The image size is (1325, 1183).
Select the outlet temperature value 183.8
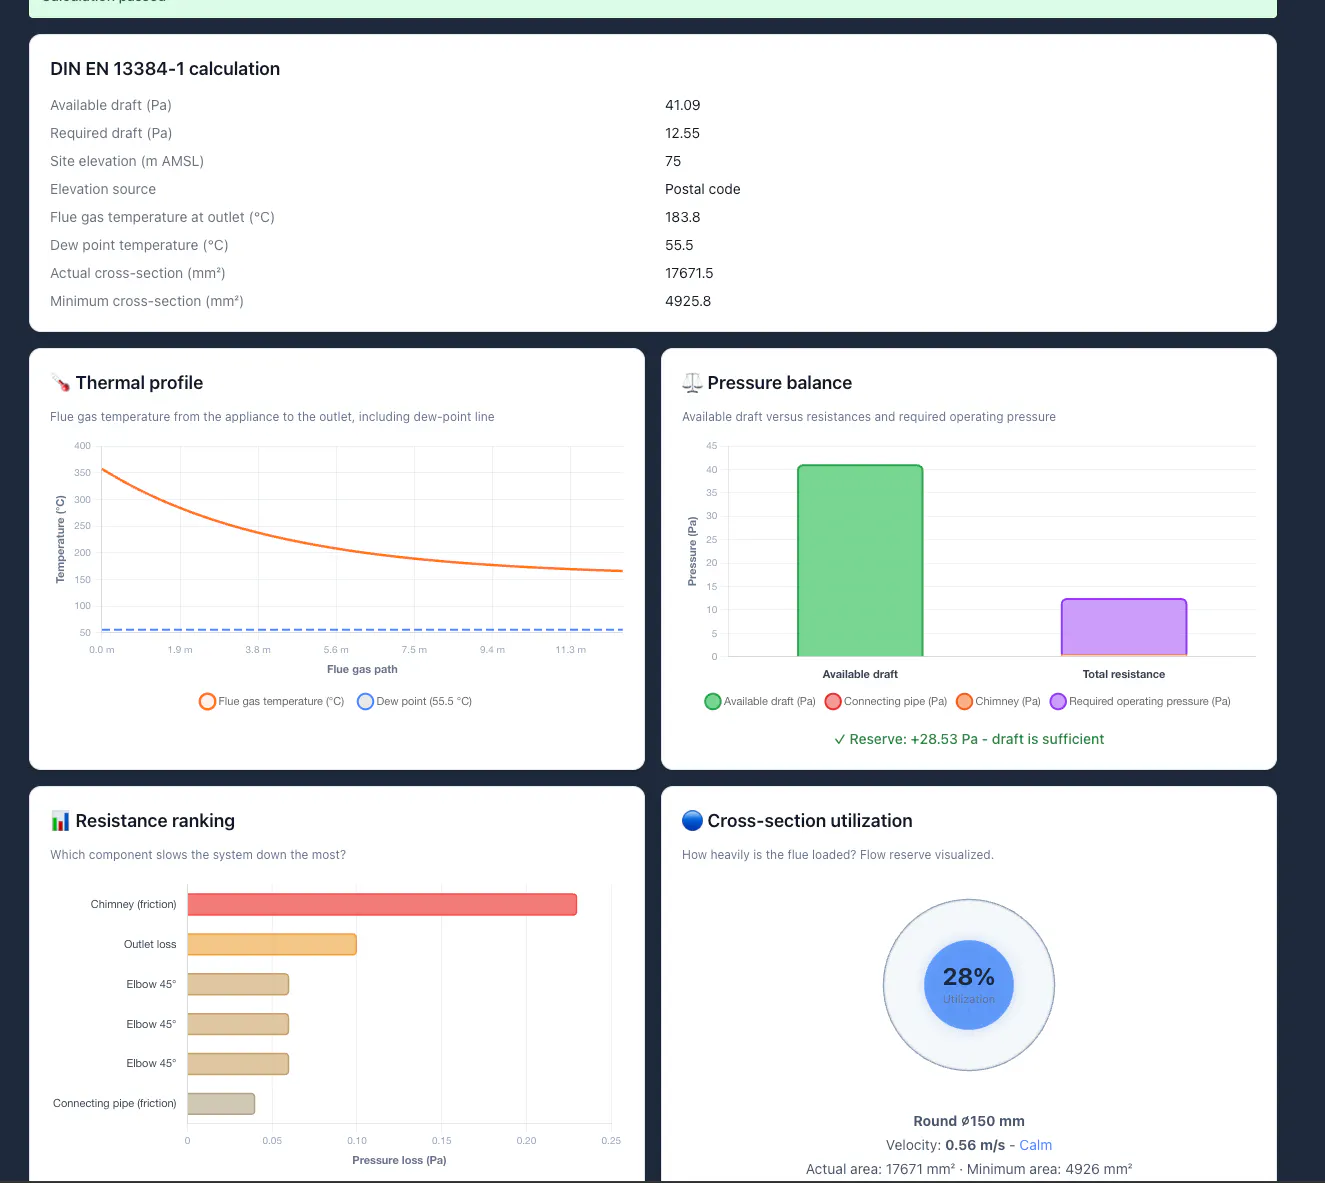pos(683,217)
